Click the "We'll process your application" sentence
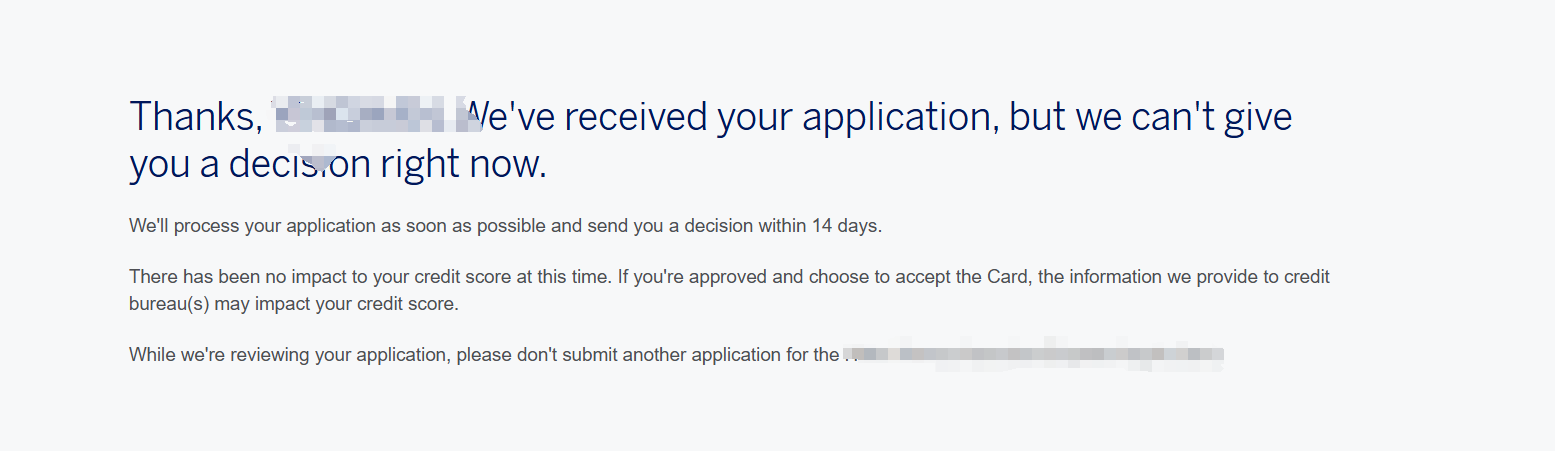Viewport: 1555px width, 451px height. click(x=253, y=226)
